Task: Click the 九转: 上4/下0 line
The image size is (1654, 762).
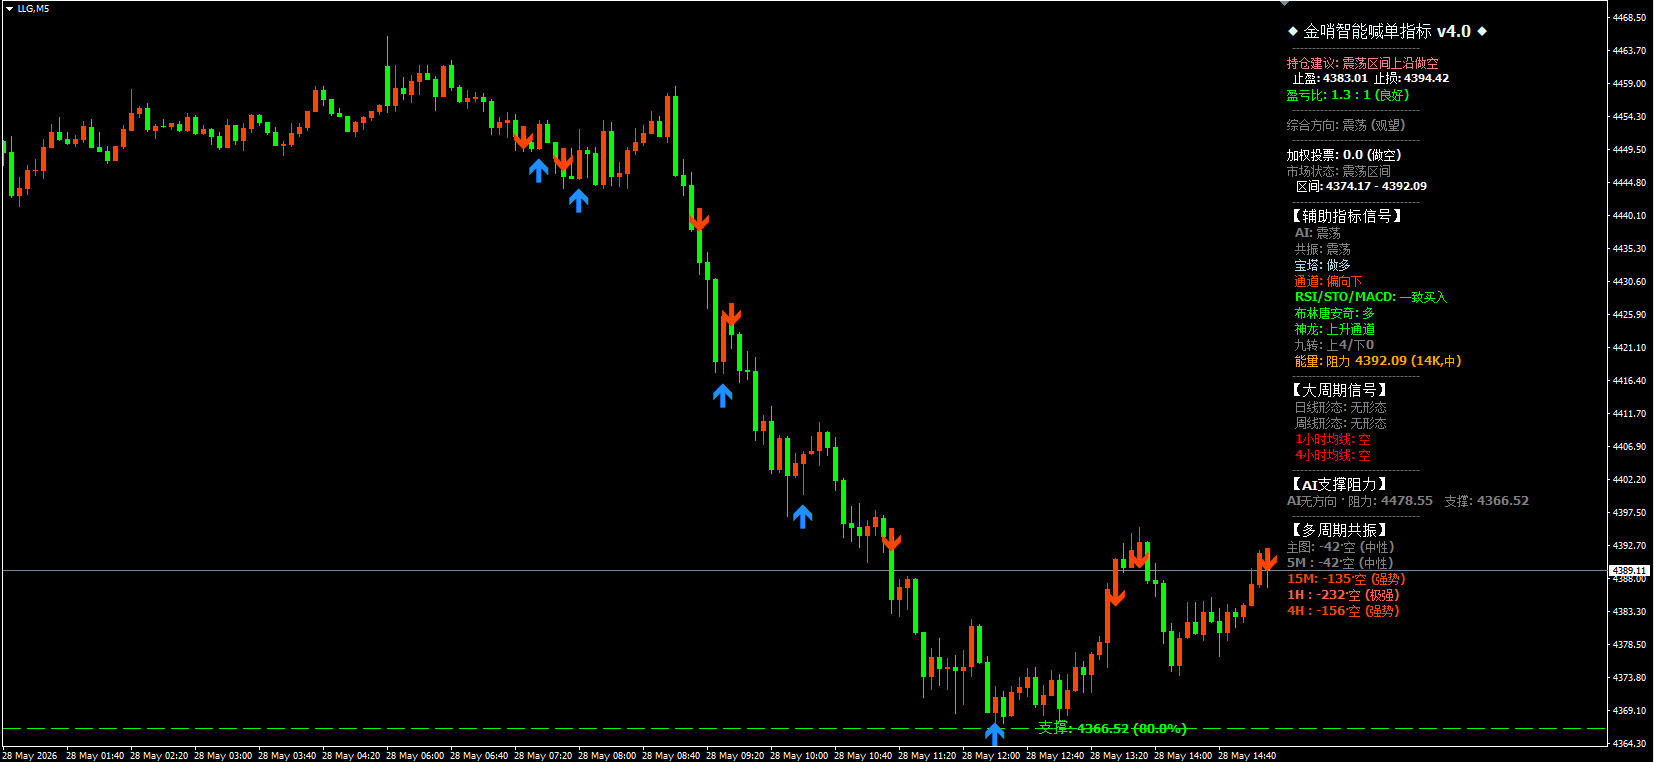Action: [1334, 345]
